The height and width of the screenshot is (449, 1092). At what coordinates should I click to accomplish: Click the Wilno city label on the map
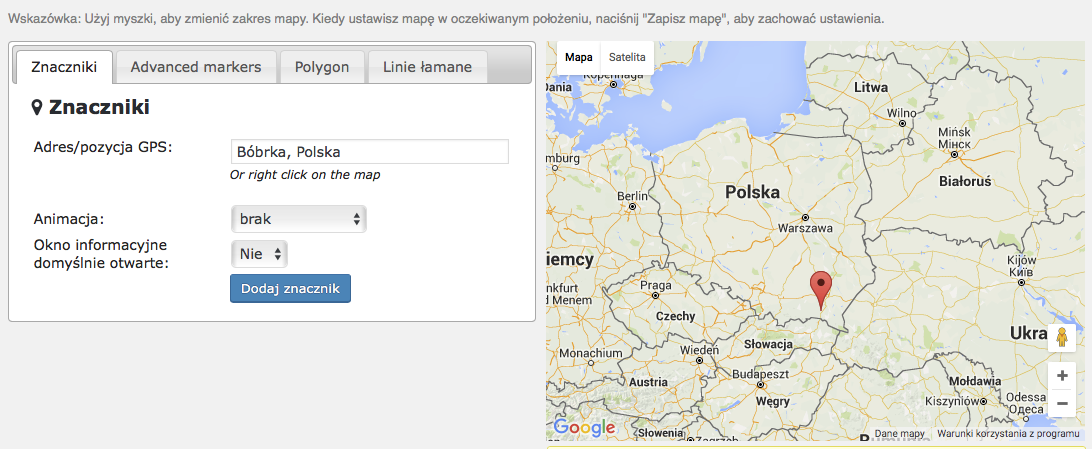(902, 113)
